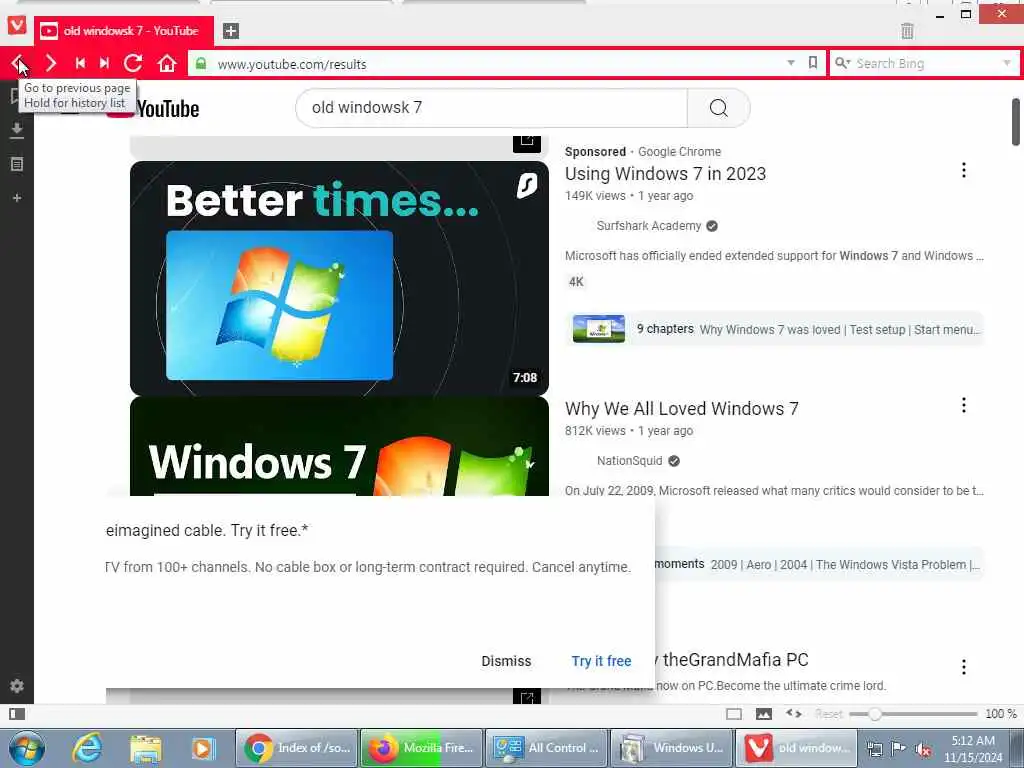
Task: Open Action Center flag in tray
Action: [898, 748]
